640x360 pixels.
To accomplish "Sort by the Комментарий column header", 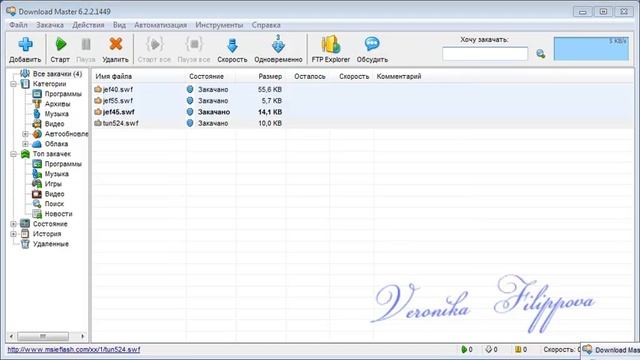I will click(x=399, y=76).
